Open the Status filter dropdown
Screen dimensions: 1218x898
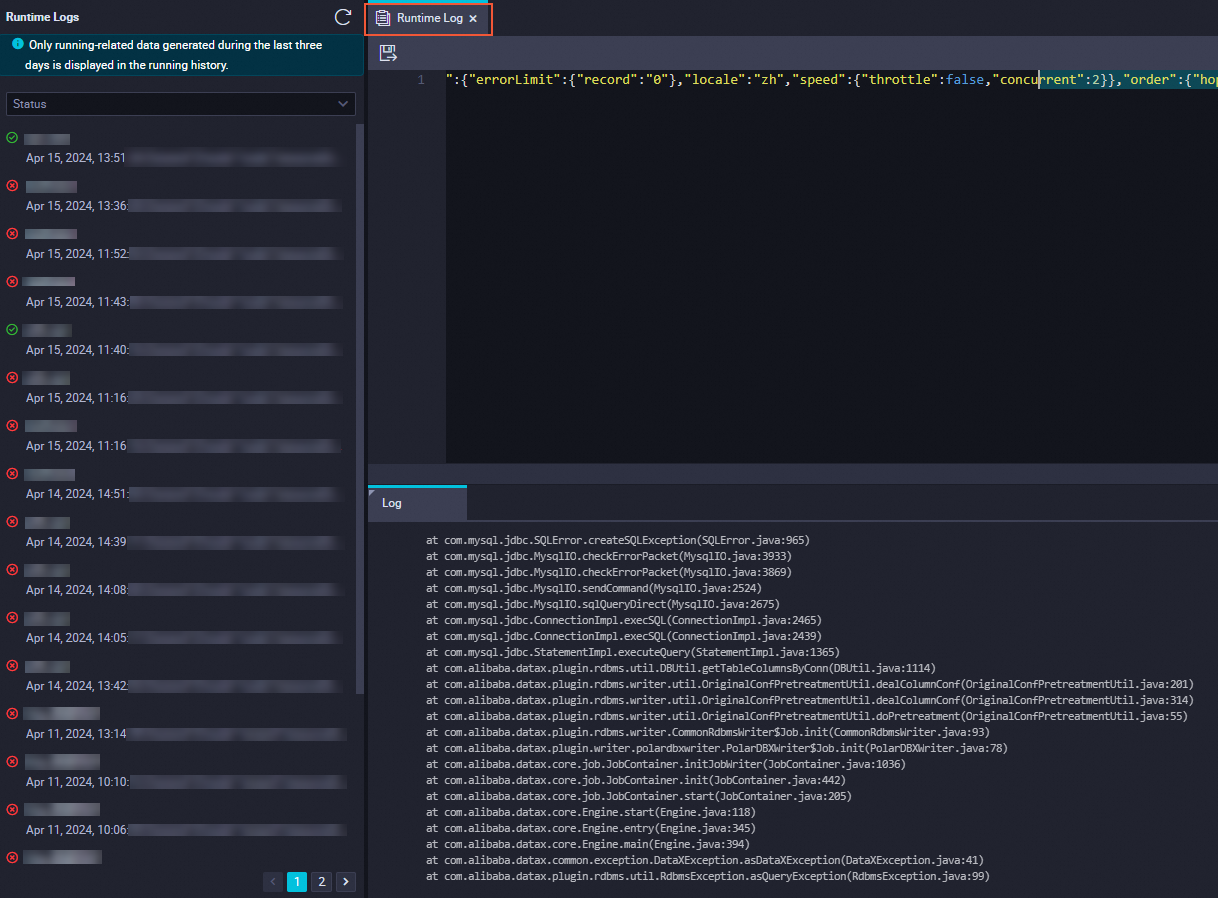pyautogui.click(x=180, y=104)
